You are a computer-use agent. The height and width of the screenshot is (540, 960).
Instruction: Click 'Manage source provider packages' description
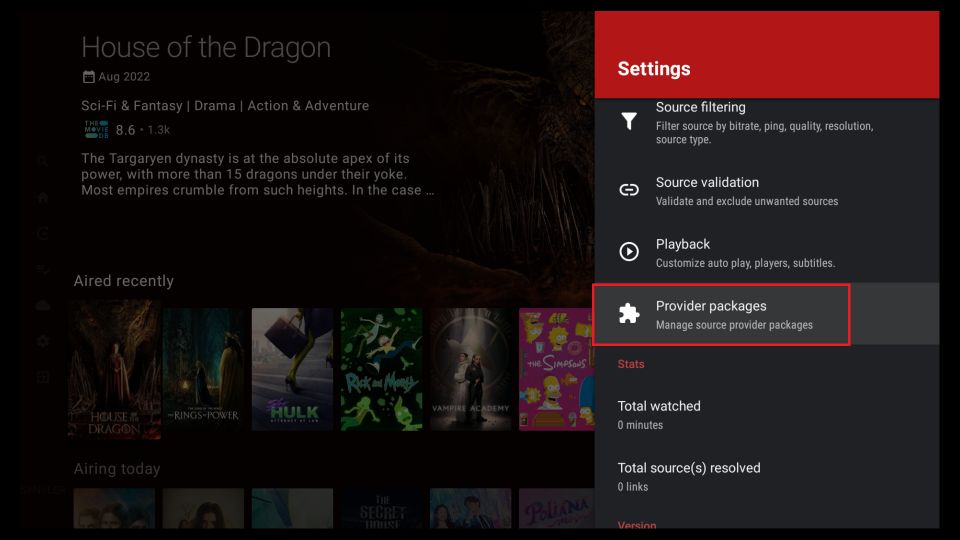coord(734,325)
